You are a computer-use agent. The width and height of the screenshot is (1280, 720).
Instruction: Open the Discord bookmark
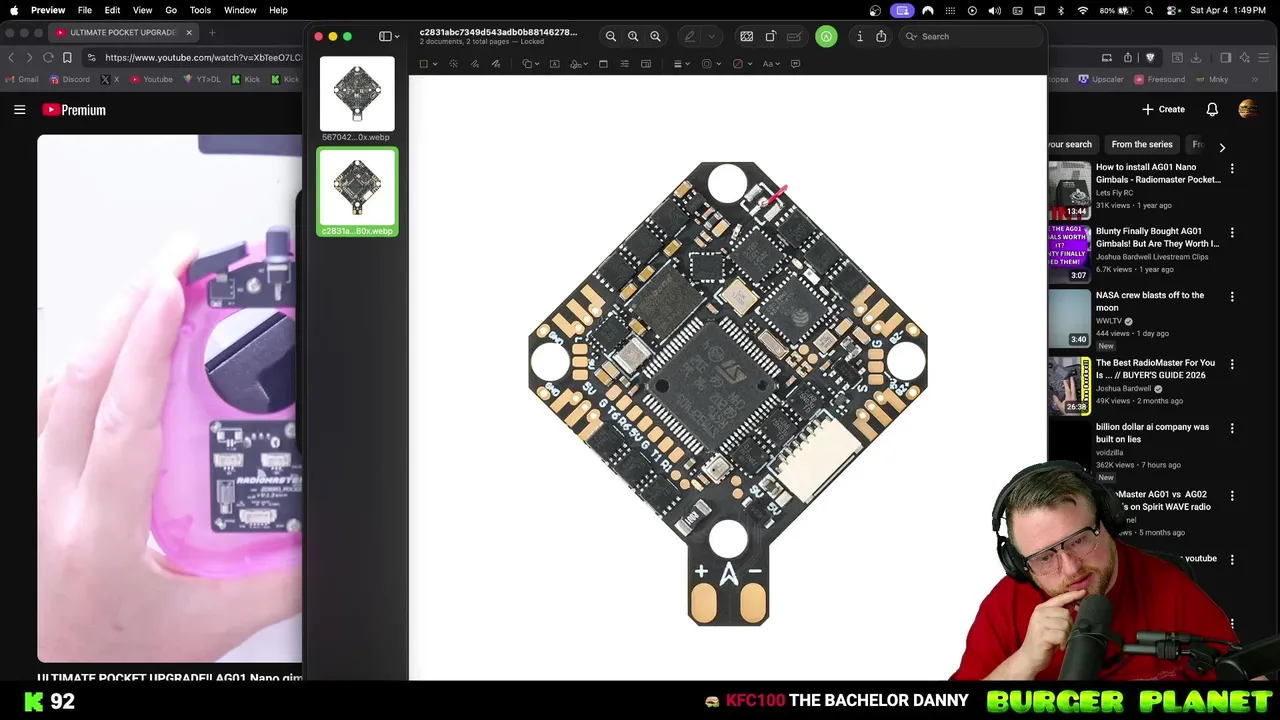pyautogui.click(x=69, y=79)
